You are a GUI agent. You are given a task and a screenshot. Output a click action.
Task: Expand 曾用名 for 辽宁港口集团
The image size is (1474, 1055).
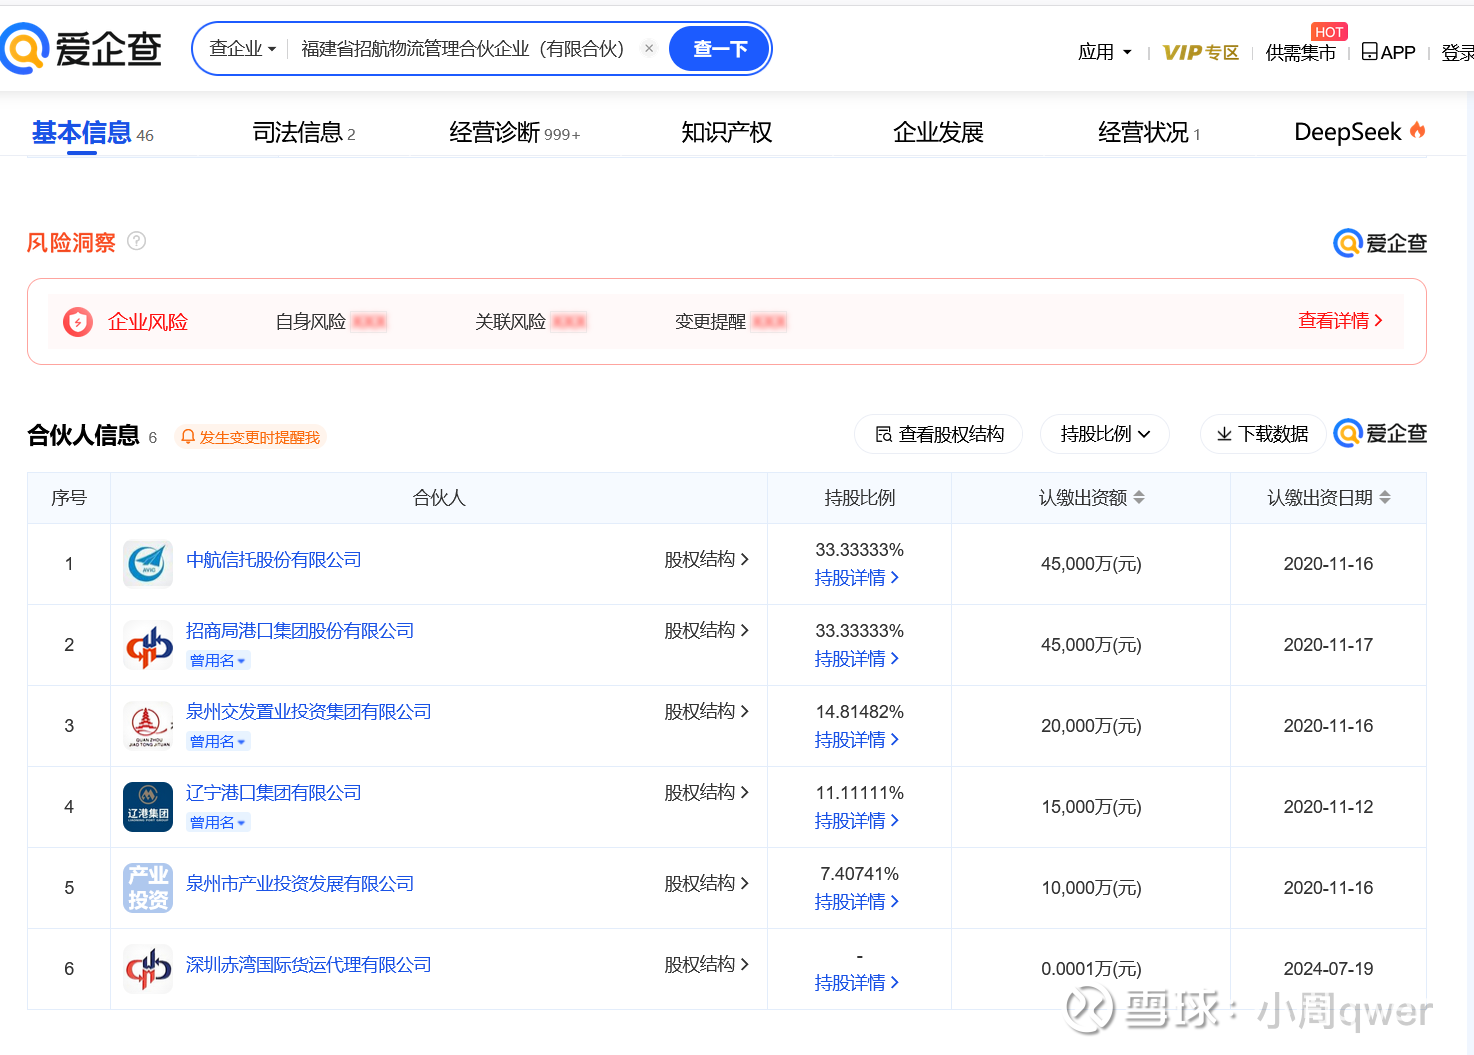218,822
